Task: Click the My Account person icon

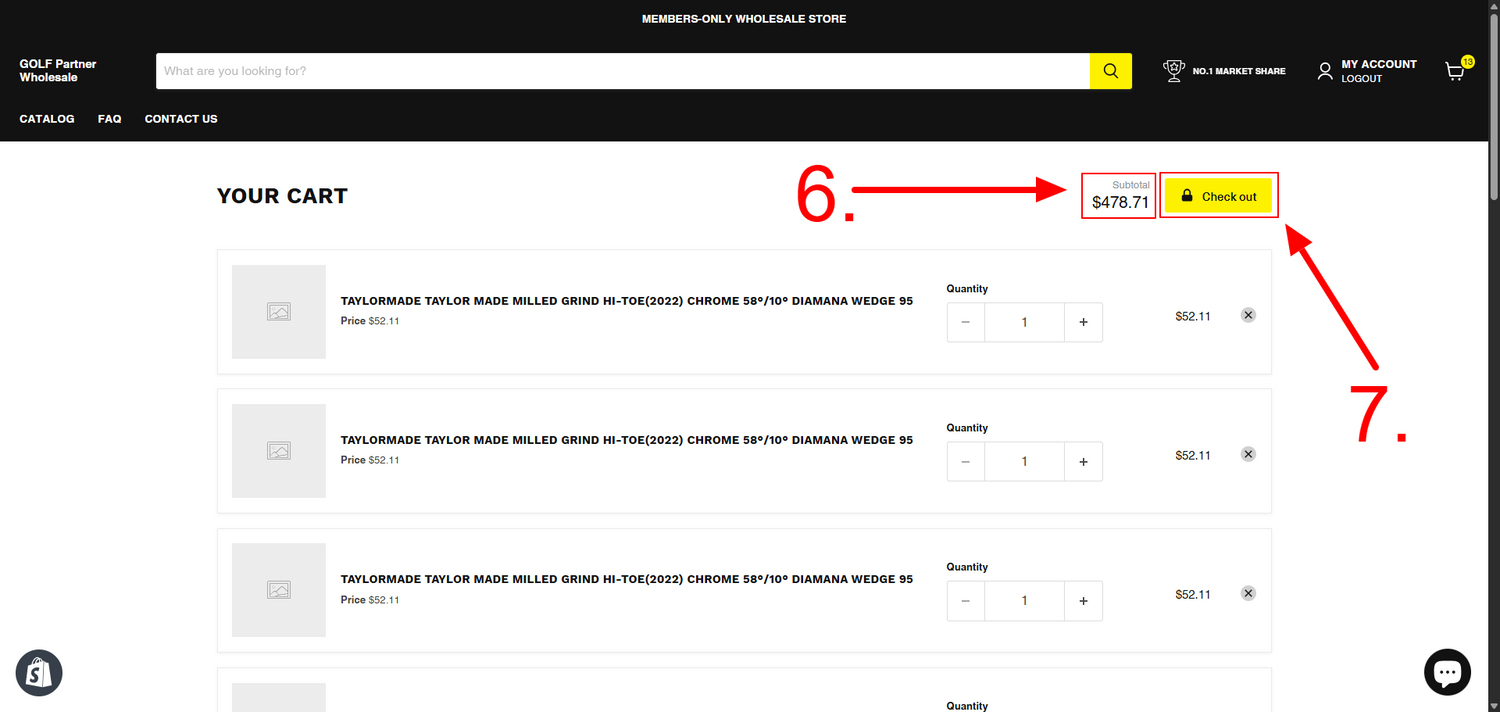Action: click(1325, 71)
